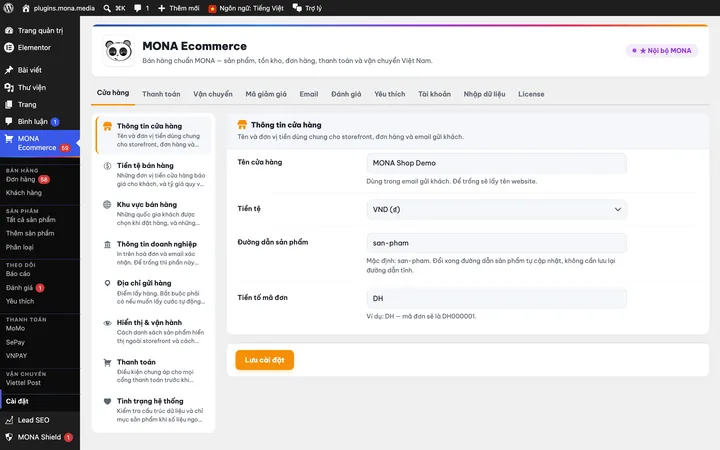Open the Vận chuyển tab
Viewport: 720px width, 450px height.
click(213, 94)
